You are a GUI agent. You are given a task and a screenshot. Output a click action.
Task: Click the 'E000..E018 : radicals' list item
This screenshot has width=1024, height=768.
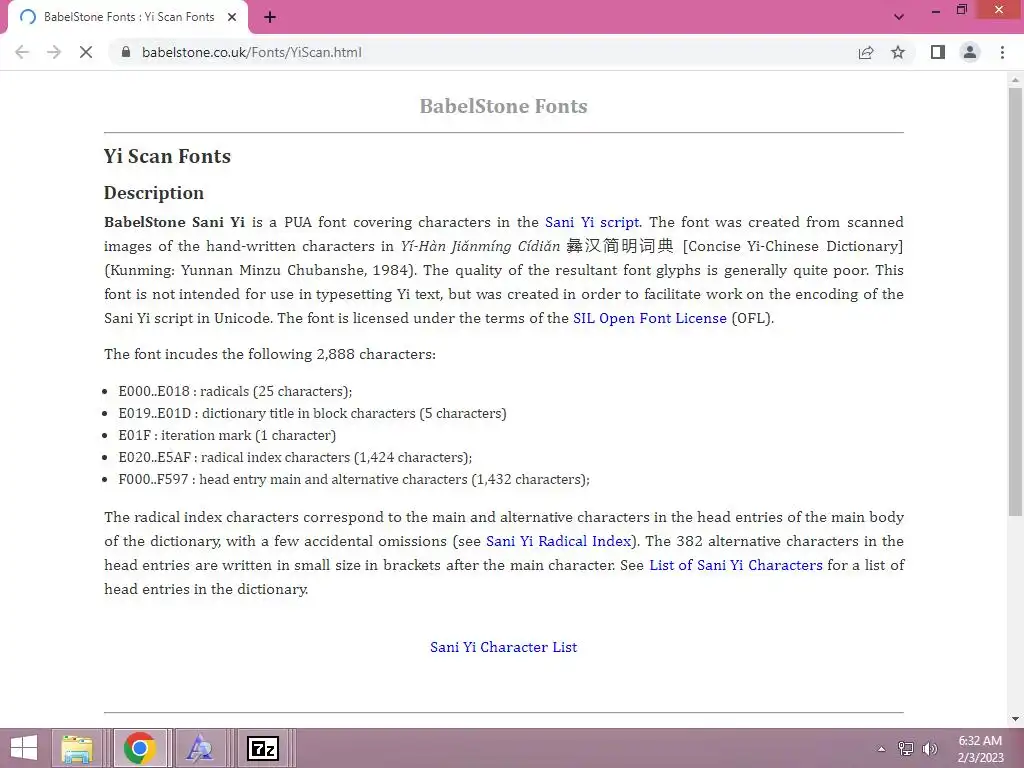(x=235, y=391)
